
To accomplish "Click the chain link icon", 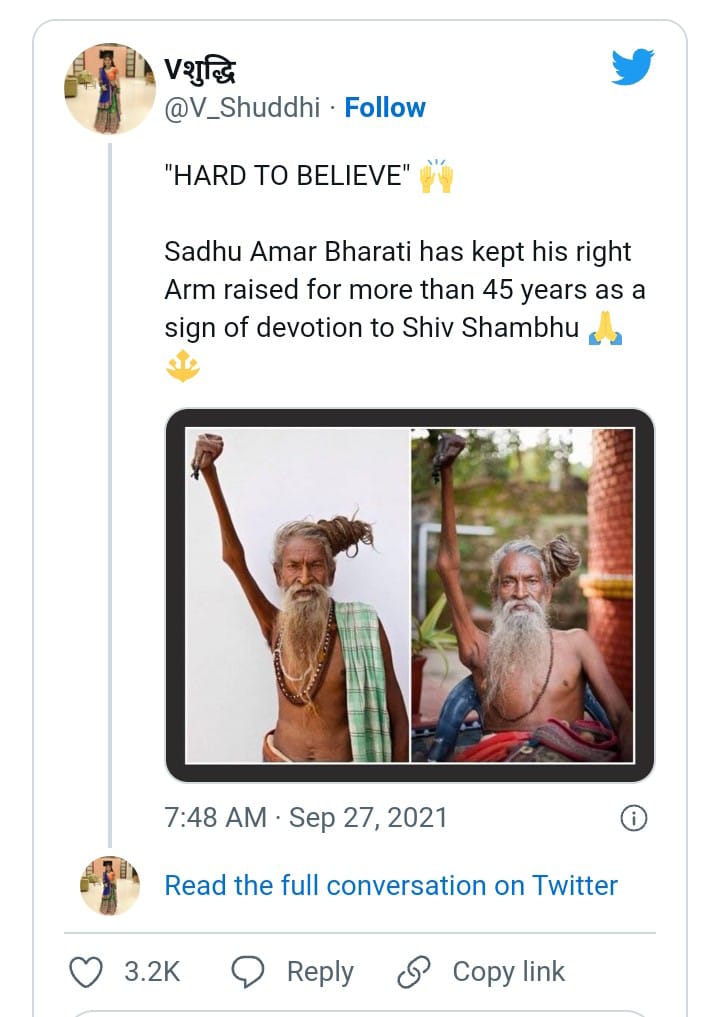I will [413, 972].
